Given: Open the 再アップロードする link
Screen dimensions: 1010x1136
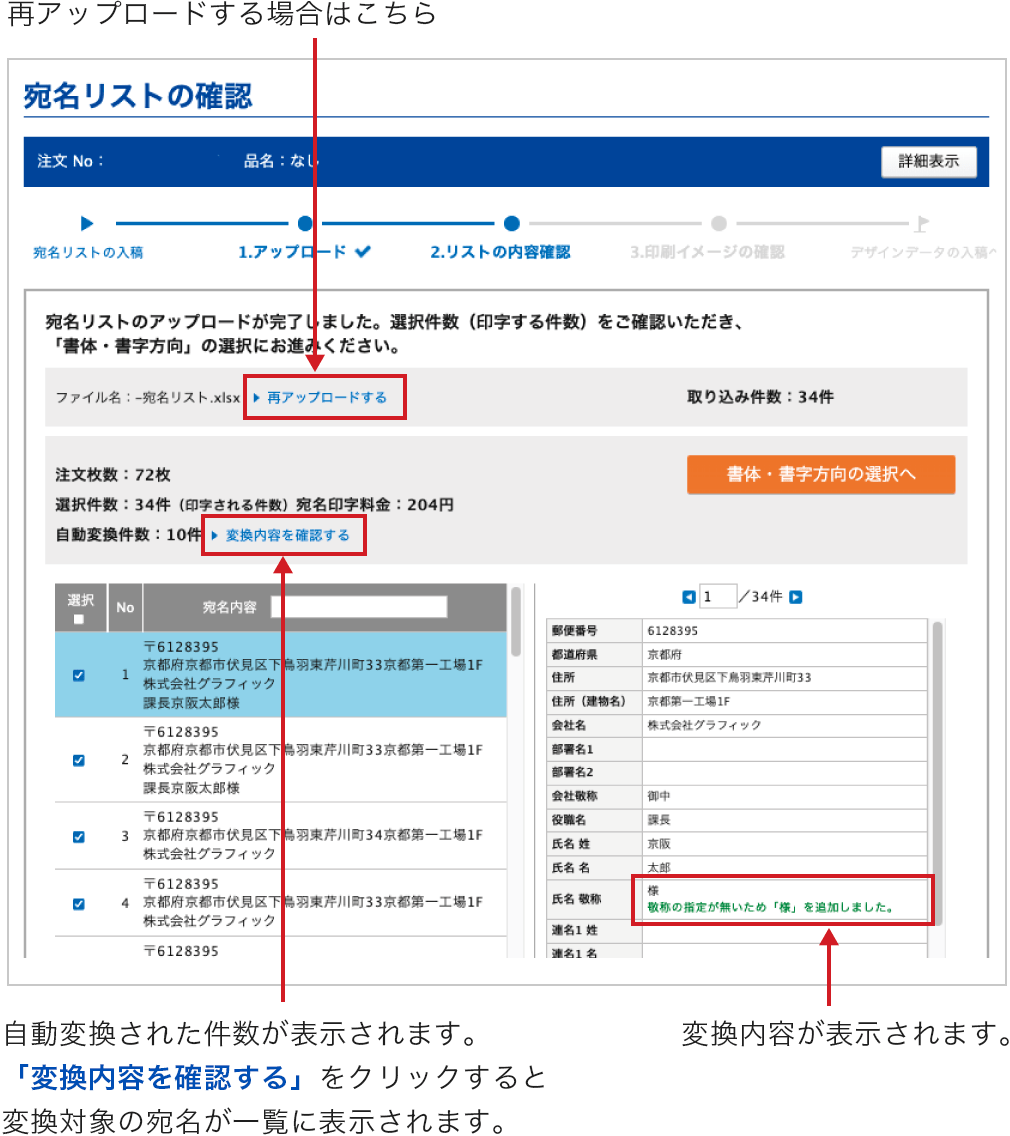Looking at the screenshot, I should (325, 398).
